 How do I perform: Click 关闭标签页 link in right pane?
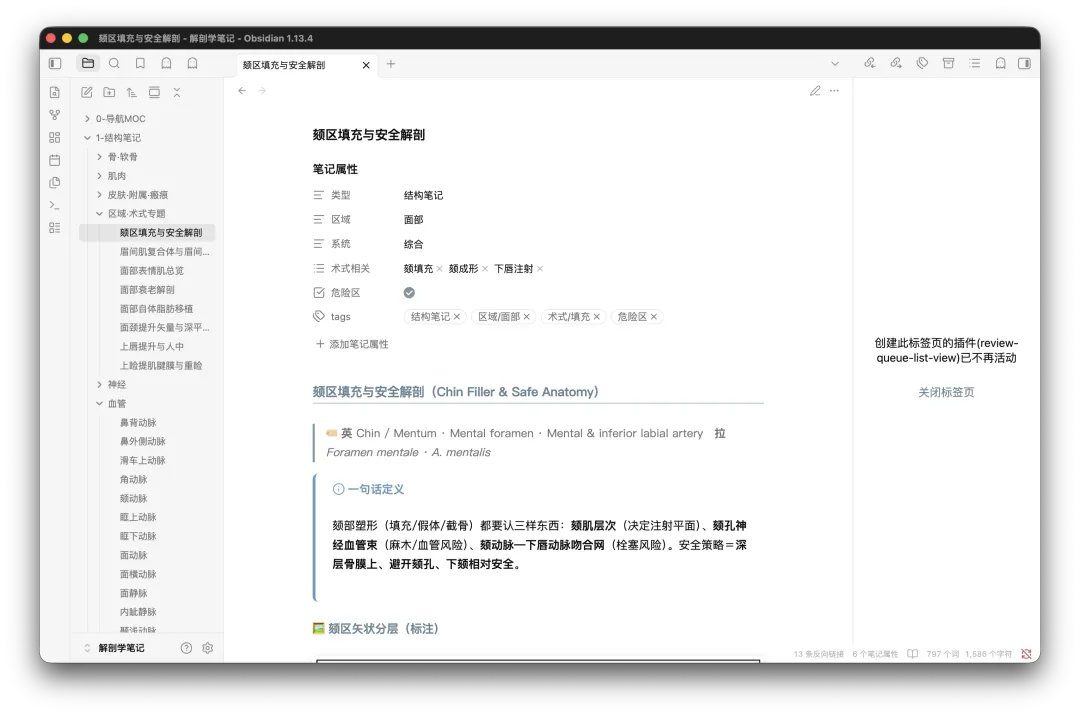pos(946,392)
